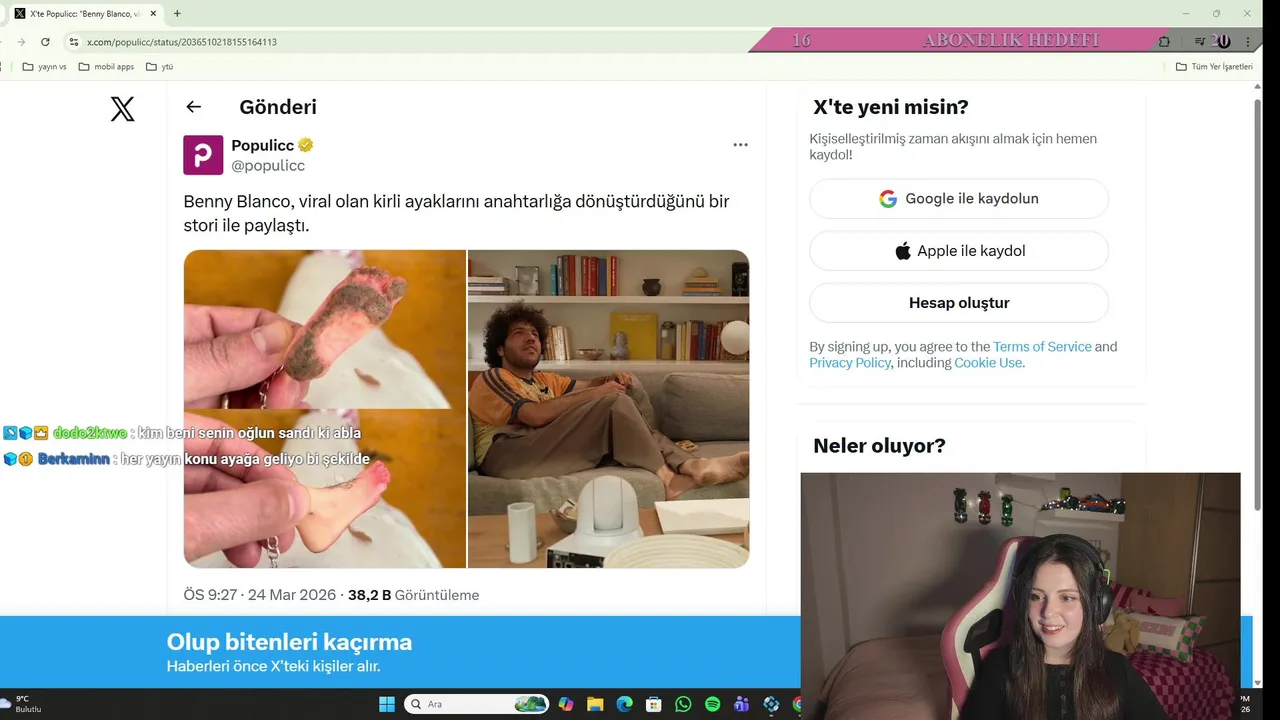Click the Olup bitenleri kaçırma banner text
This screenshot has height=720, width=1280.
[x=289, y=642]
